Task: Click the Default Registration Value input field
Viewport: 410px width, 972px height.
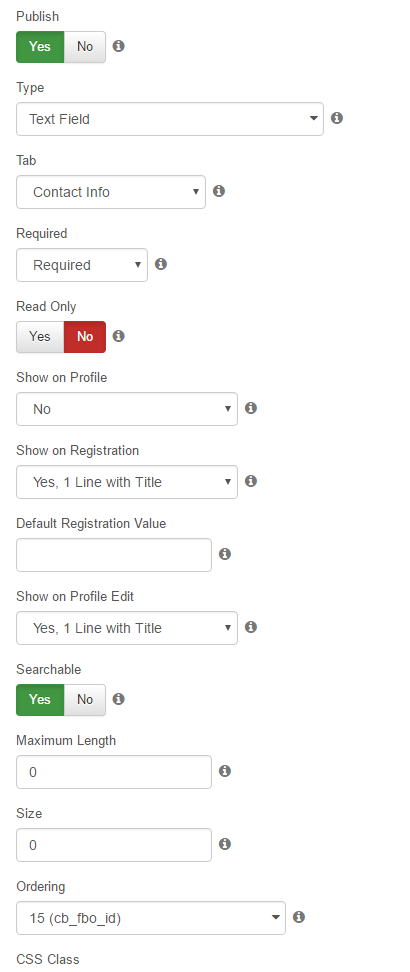Action: click(x=114, y=555)
